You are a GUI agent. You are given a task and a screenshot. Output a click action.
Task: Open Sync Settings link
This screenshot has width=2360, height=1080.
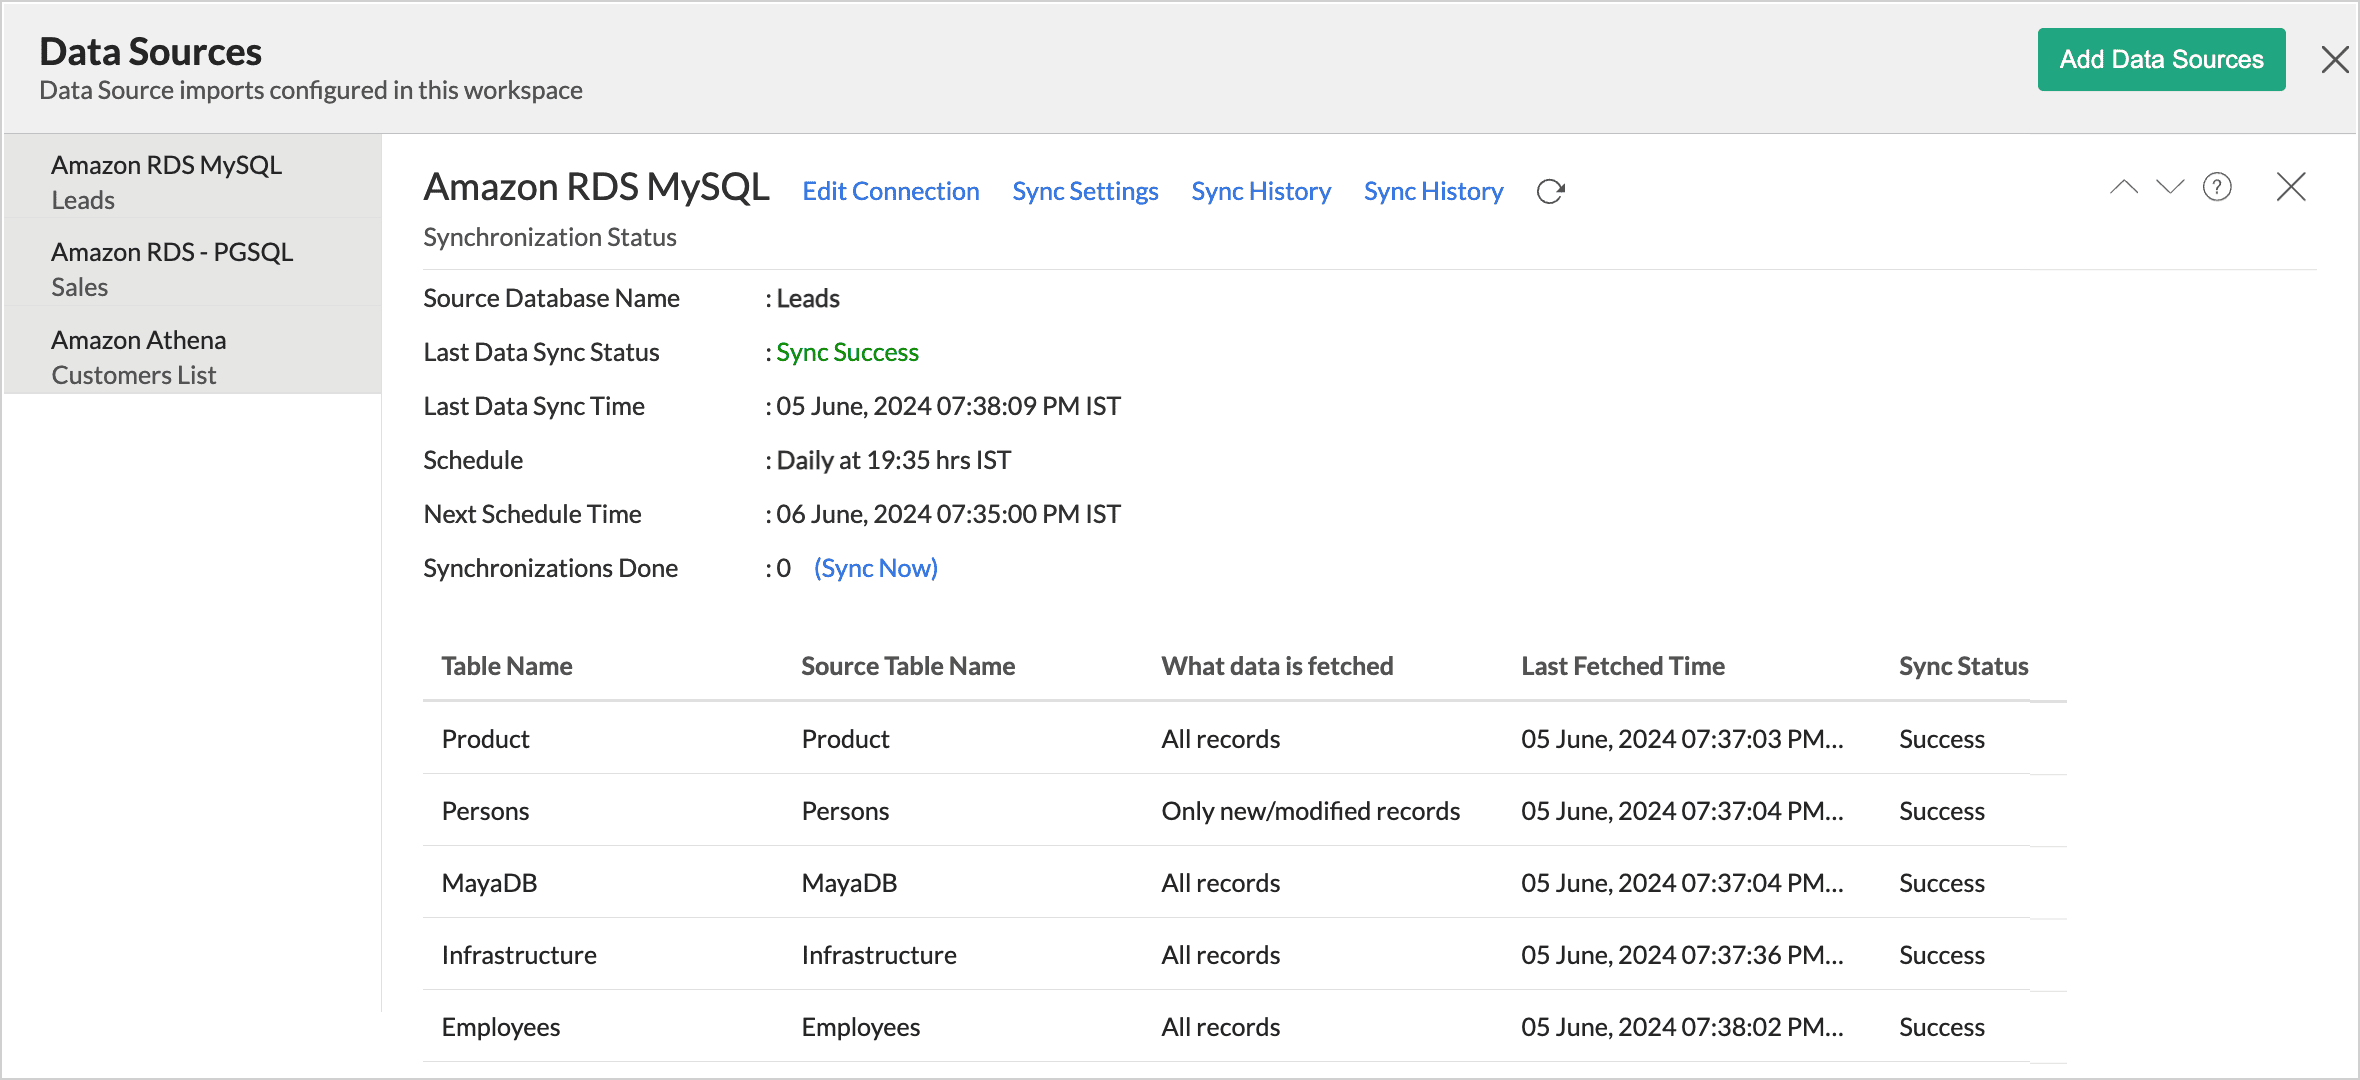(1085, 191)
